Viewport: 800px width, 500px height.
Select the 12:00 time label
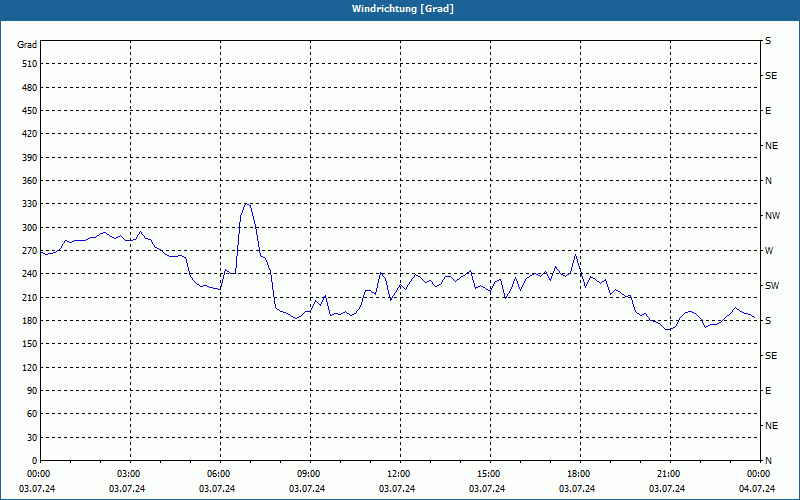coord(397,474)
